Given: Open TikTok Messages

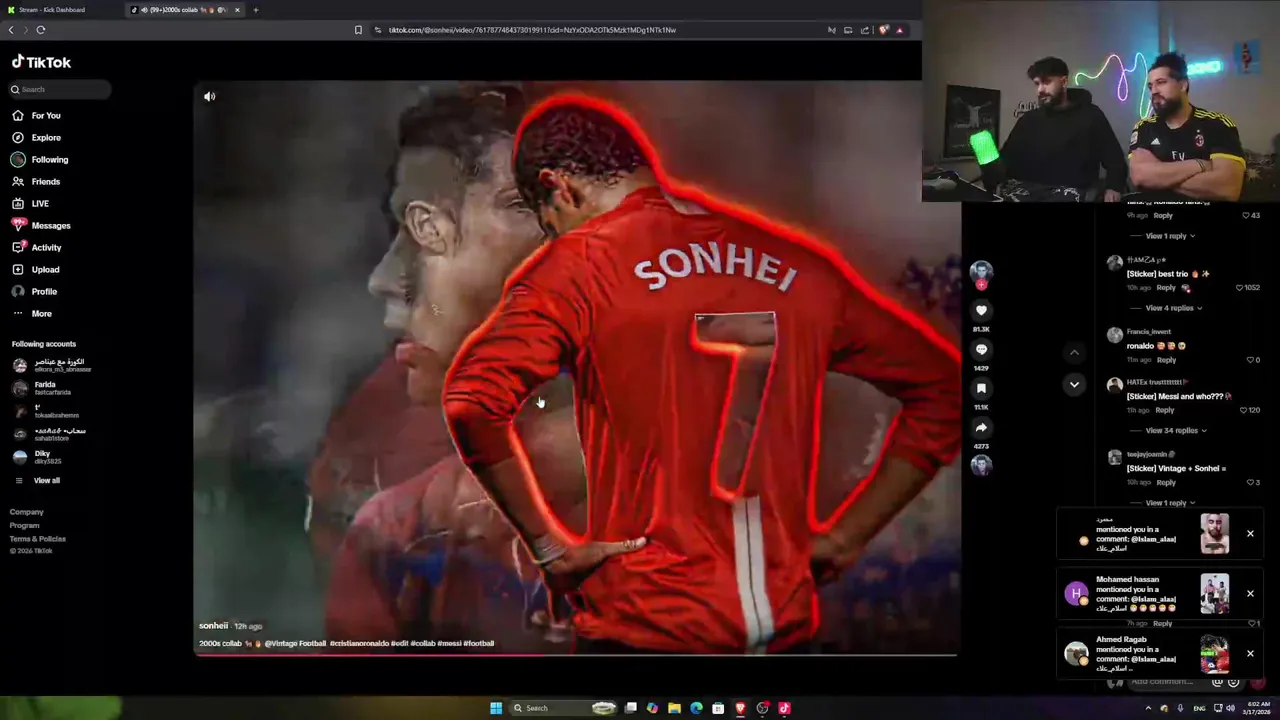Looking at the screenshot, I should click(x=41, y=226).
